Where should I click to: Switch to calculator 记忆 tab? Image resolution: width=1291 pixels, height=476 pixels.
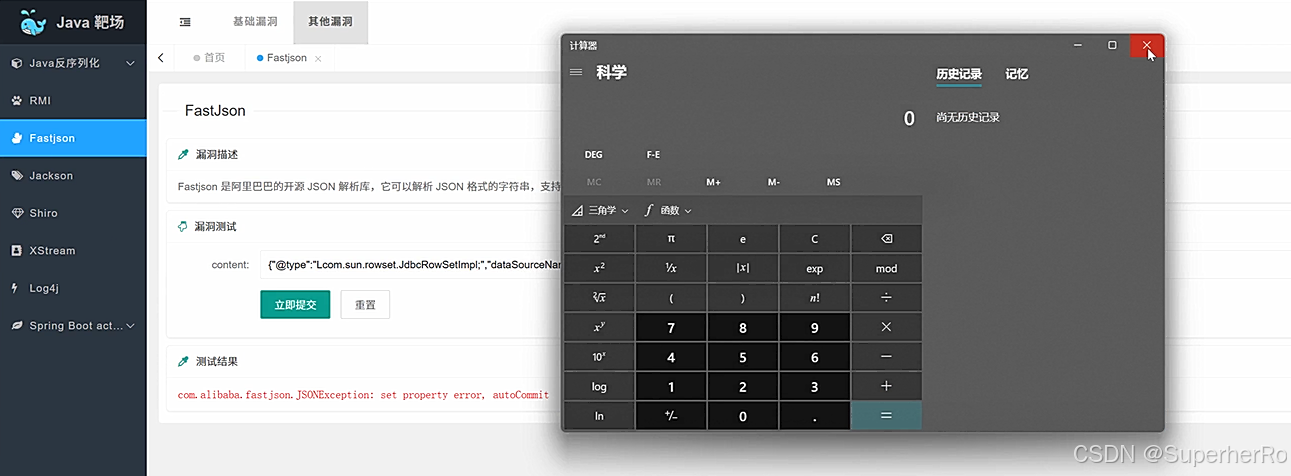[1017, 74]
